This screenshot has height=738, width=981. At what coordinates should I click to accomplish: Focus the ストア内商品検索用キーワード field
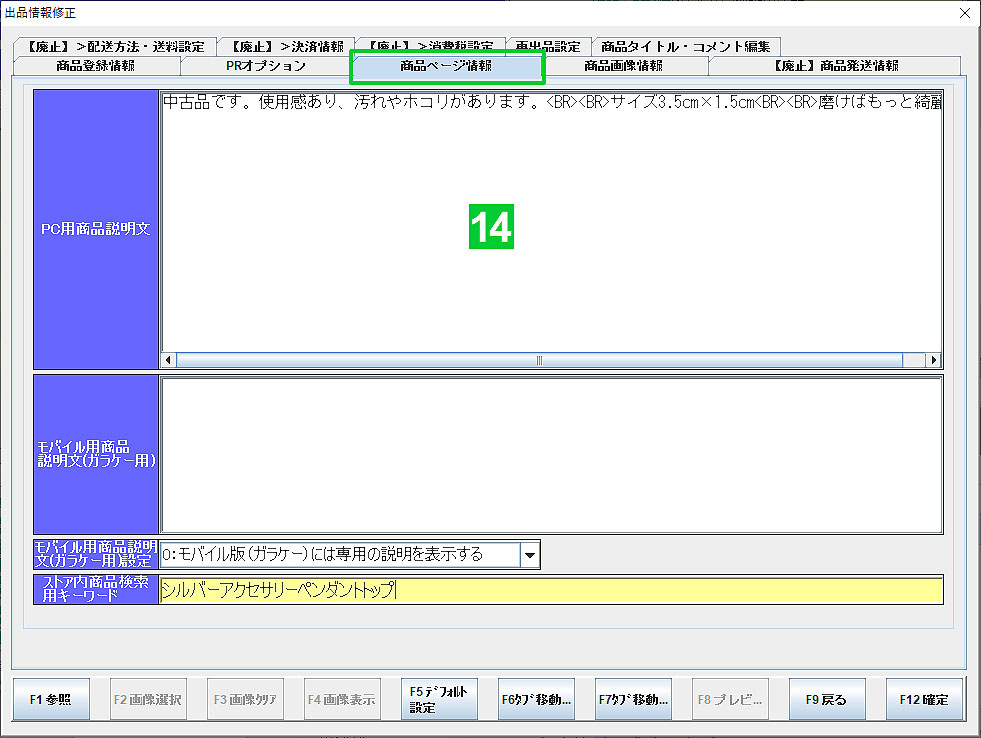(x=550, y=590)
